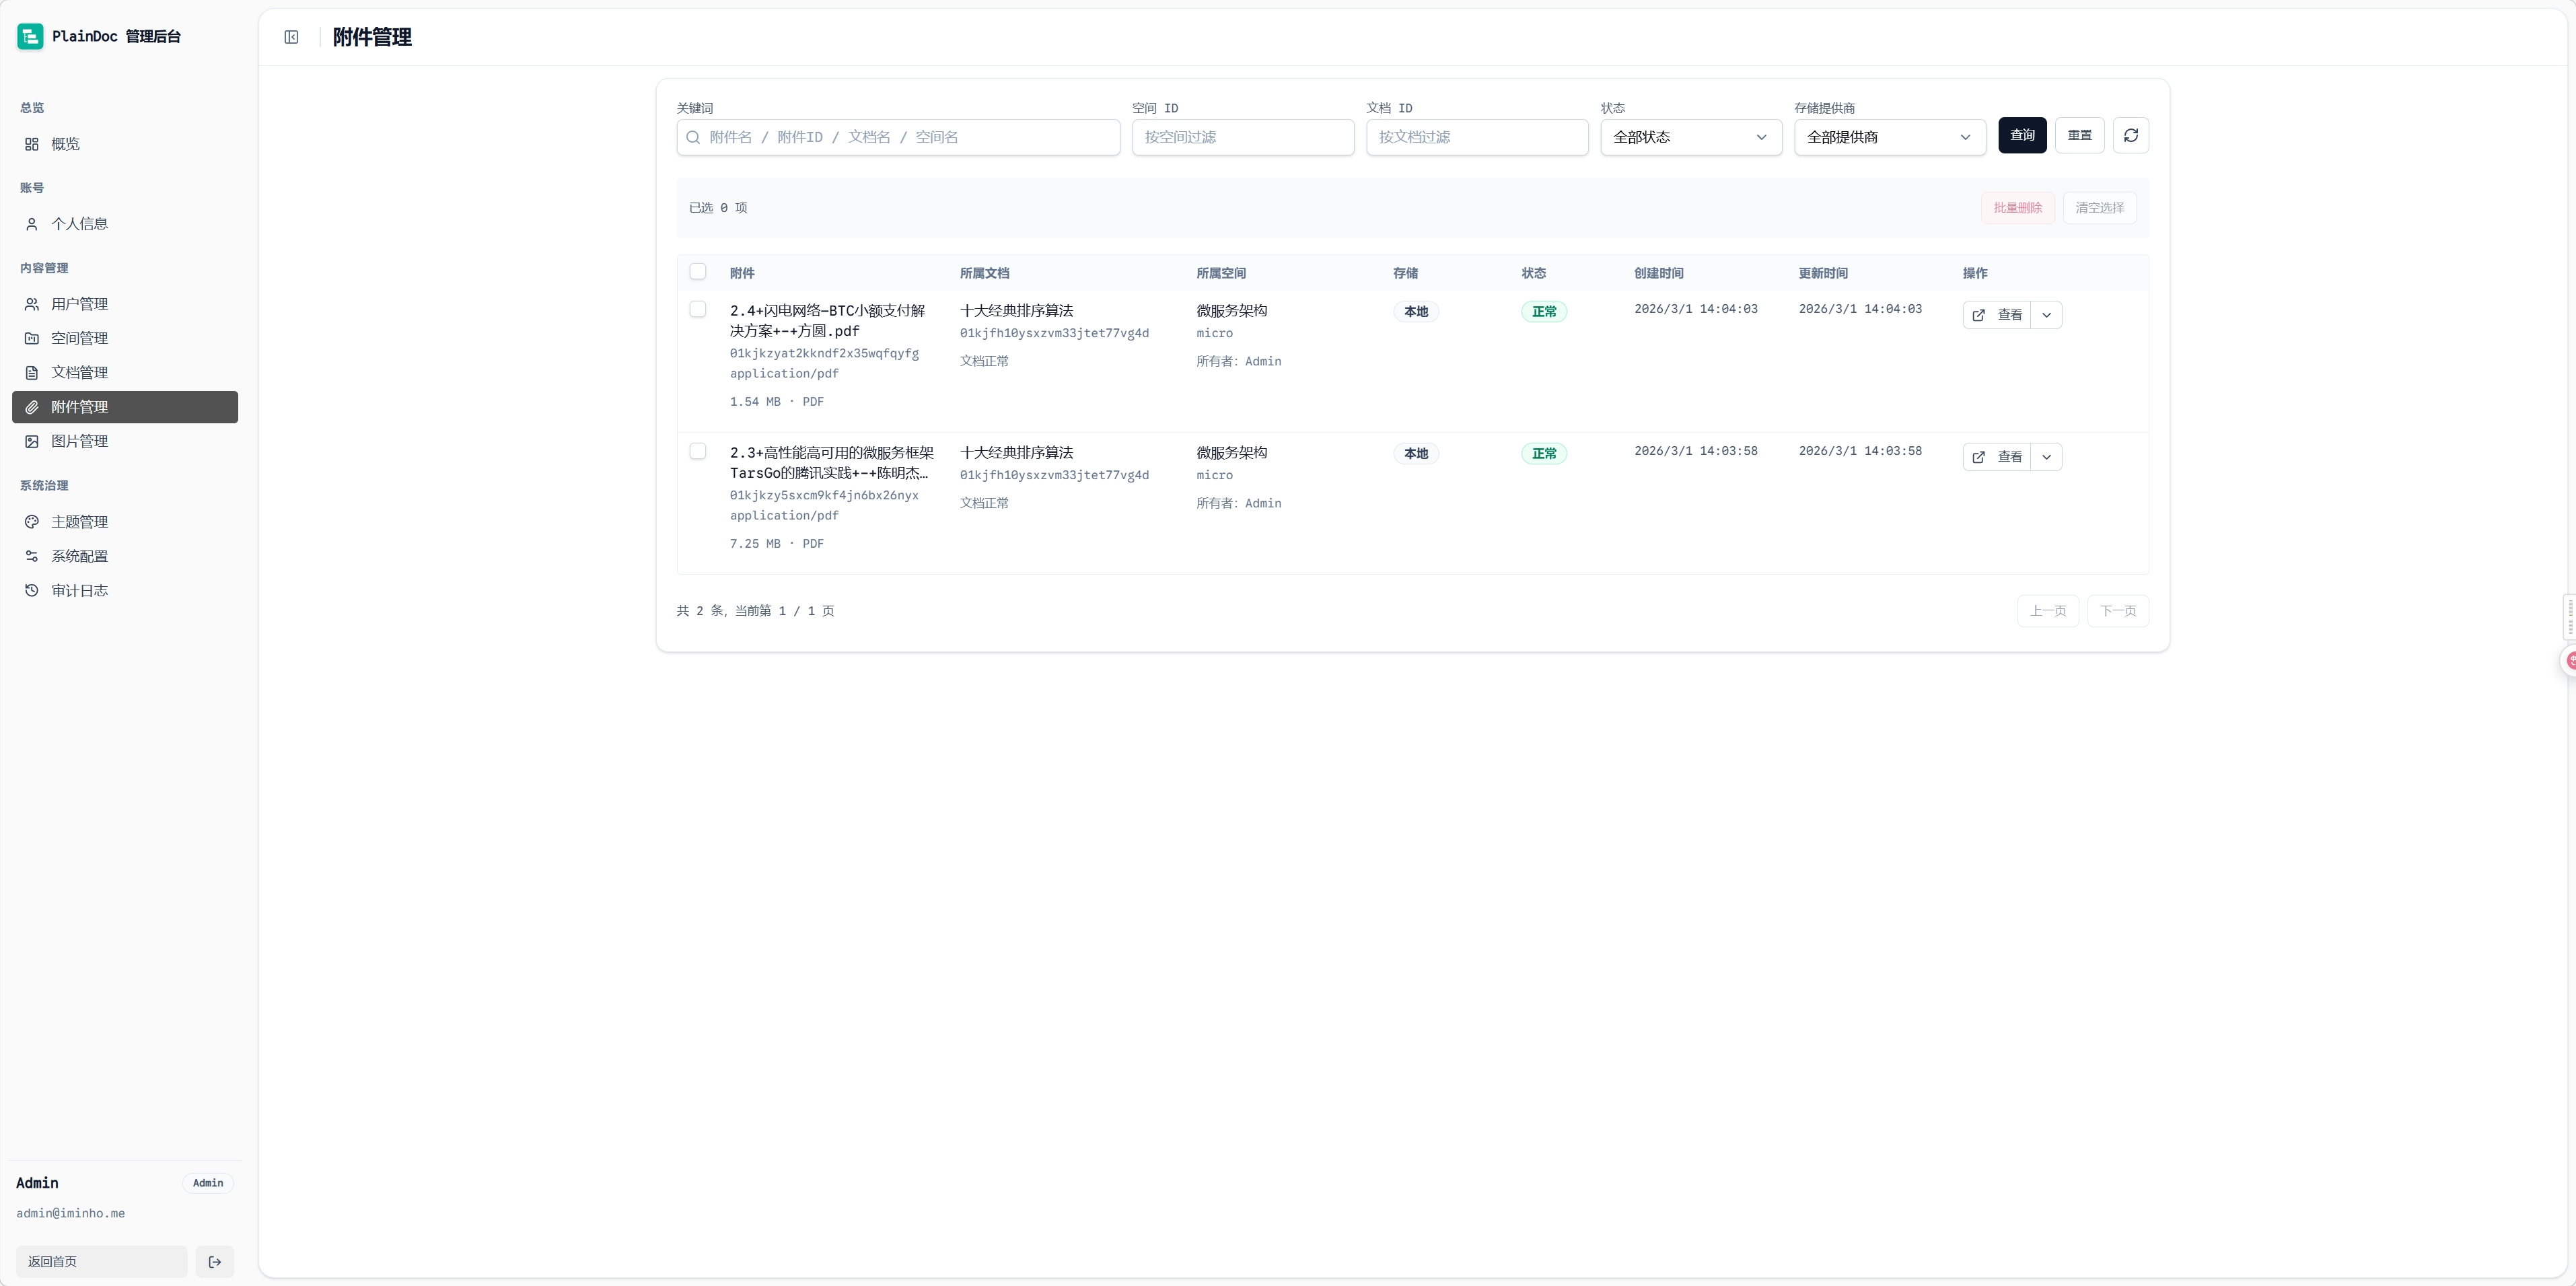Click the 下一页 pagination button
This screenshot has width=2576, height=1286.
2117,611
